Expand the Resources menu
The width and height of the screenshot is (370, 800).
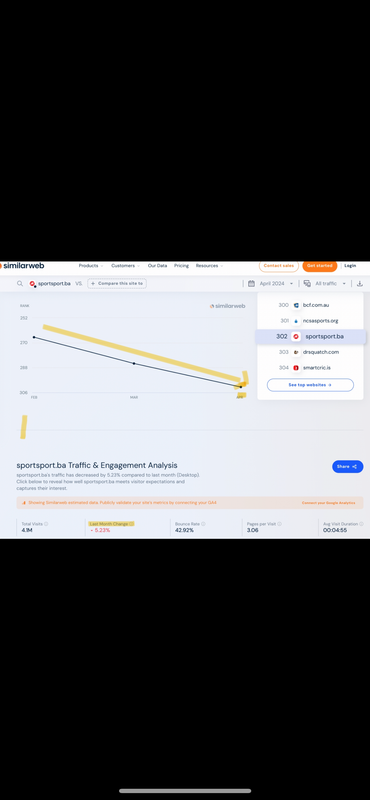209,266
